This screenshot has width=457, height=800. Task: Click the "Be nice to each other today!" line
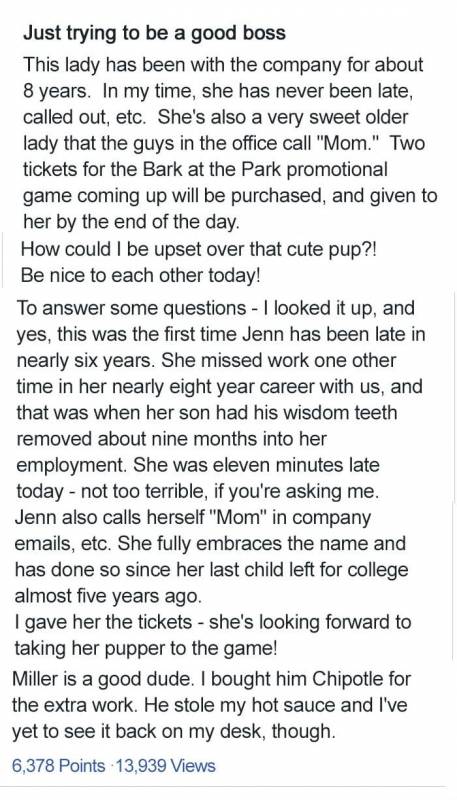pos(141,276)
